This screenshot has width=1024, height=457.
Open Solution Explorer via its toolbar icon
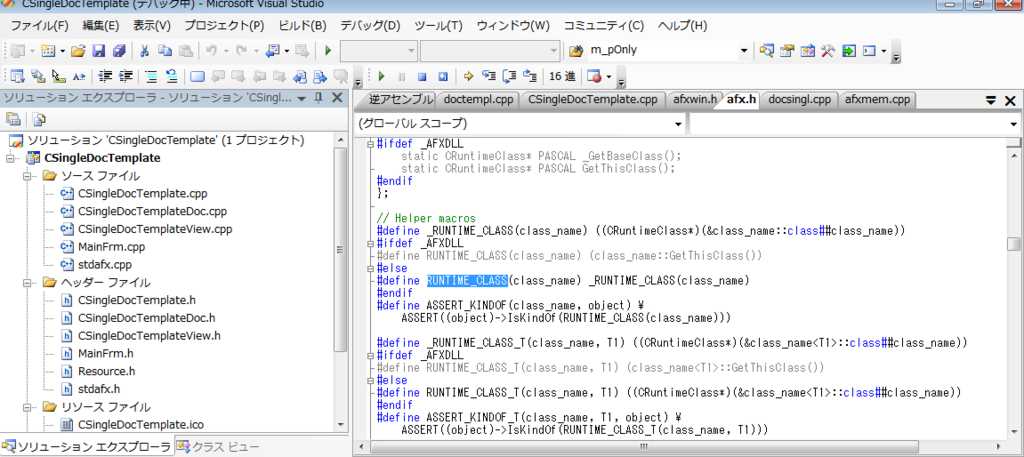[767, 50]
